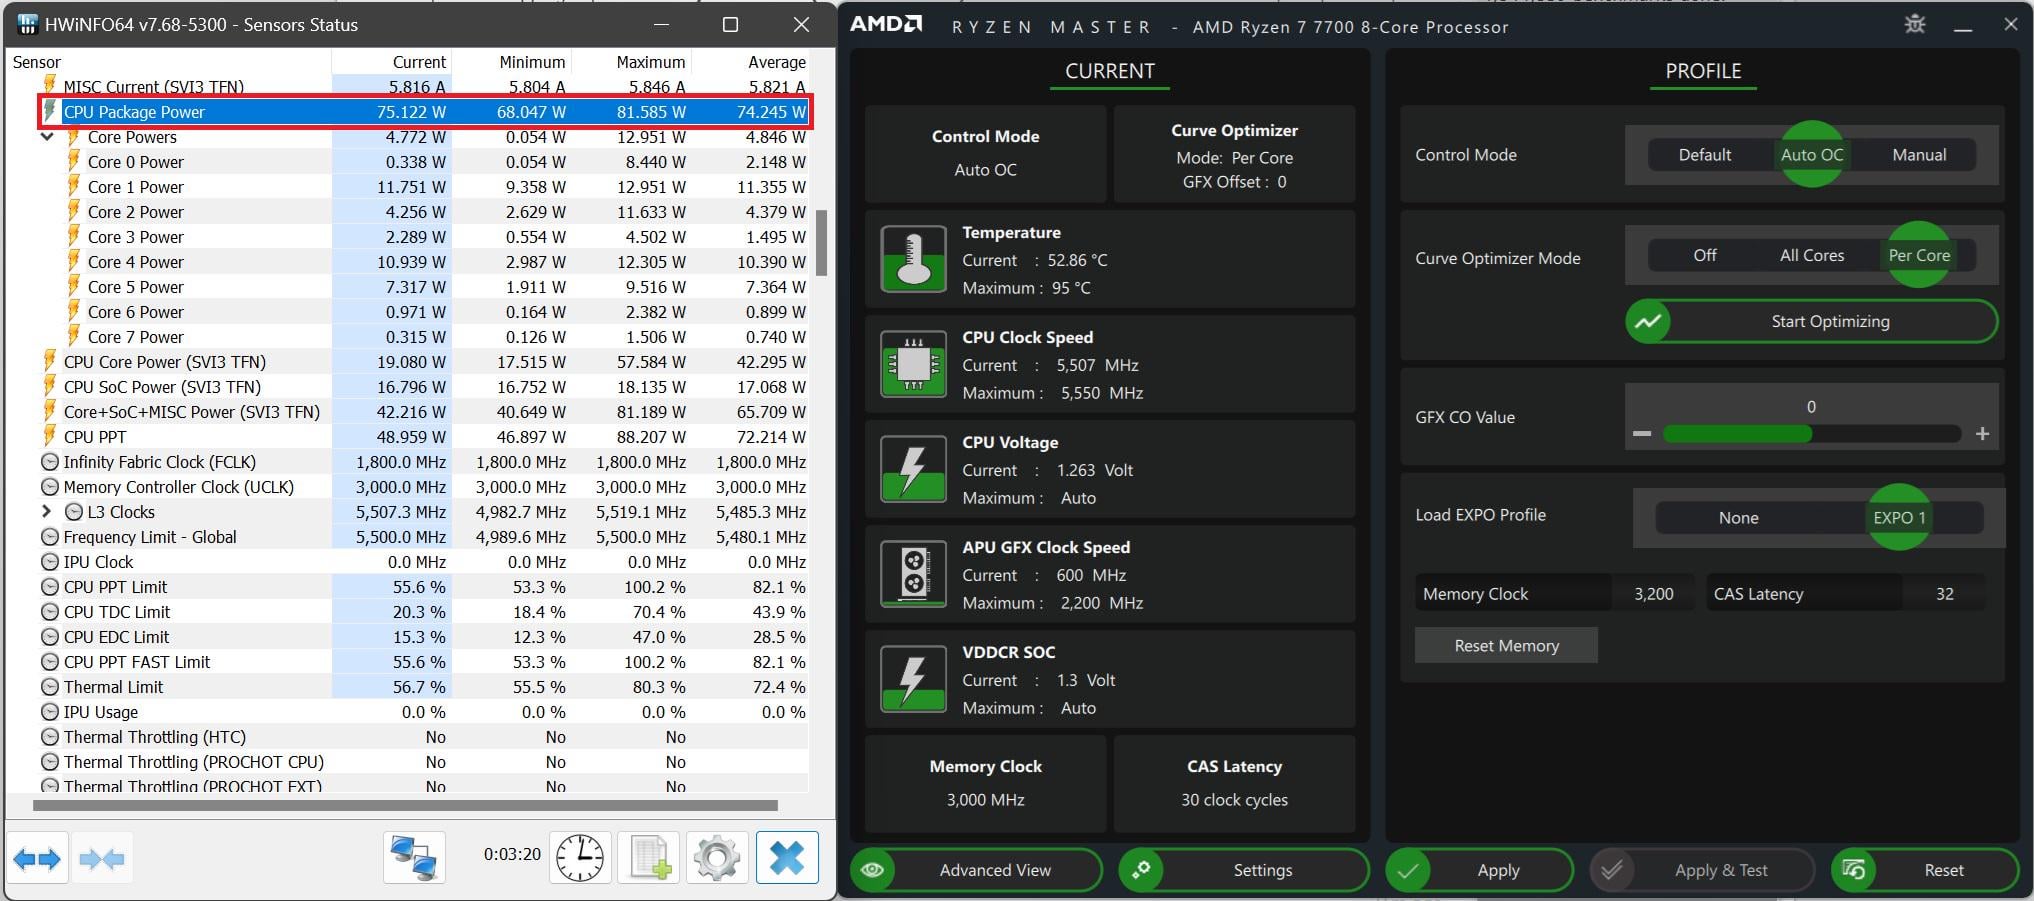Switch to the PROFILE tab in Ryzen Master
The image size is (2034, 901).
1703,72
